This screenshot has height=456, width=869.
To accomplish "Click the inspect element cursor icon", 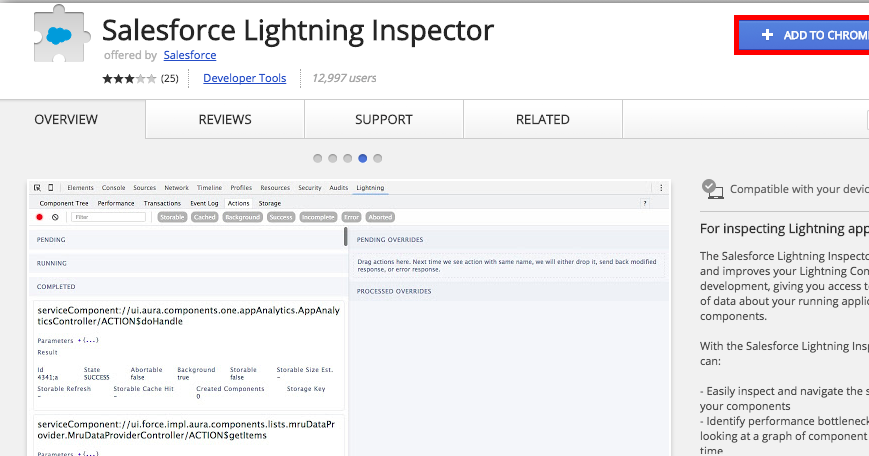I will [x=37, y=188].
